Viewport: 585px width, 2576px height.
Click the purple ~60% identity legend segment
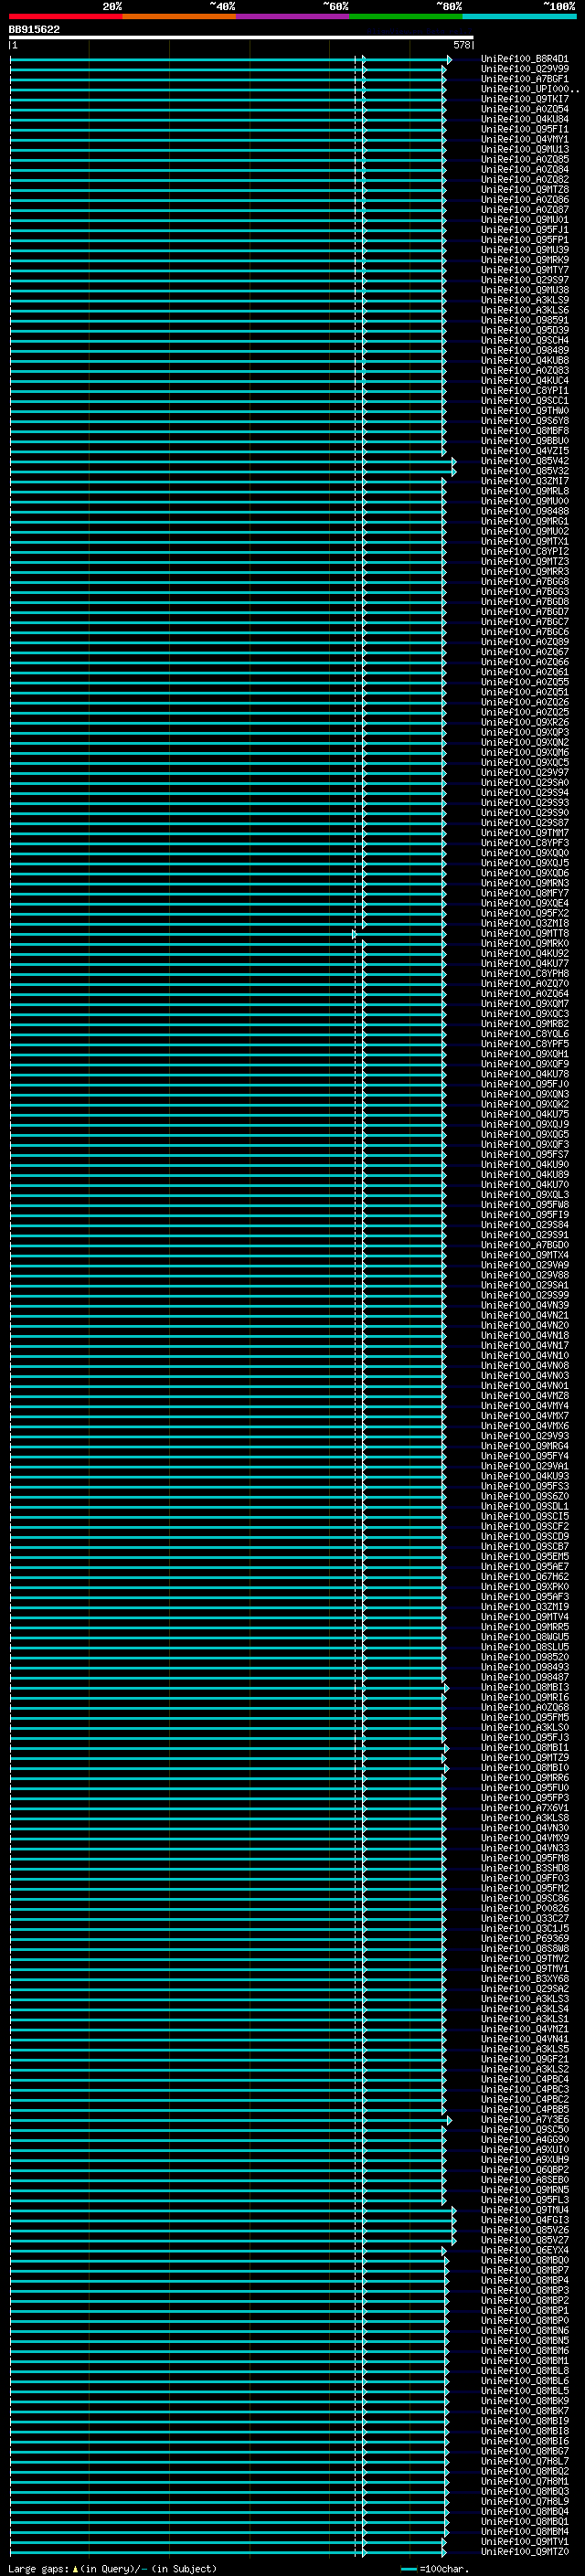(292, 16)
